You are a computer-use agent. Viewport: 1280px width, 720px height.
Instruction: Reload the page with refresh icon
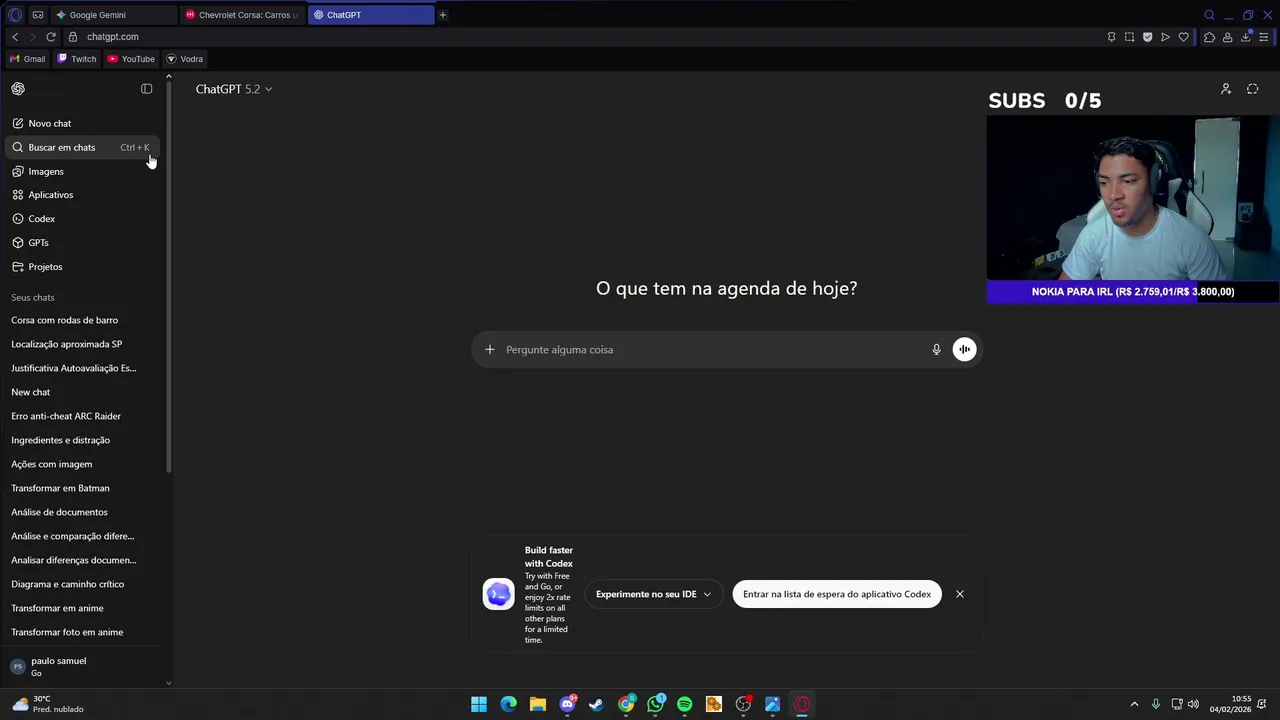[51, 37]
